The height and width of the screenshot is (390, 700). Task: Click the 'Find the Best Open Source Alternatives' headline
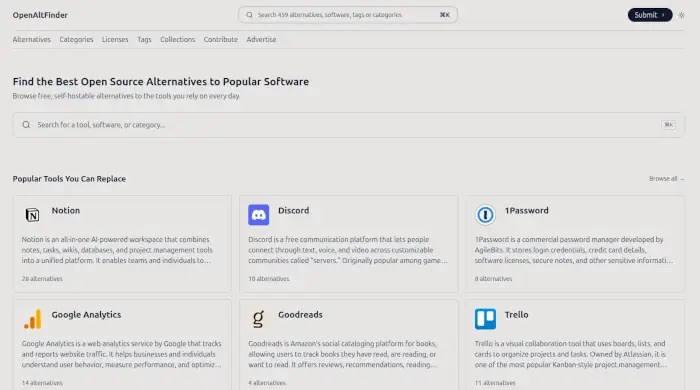click(x=161, y=82)
